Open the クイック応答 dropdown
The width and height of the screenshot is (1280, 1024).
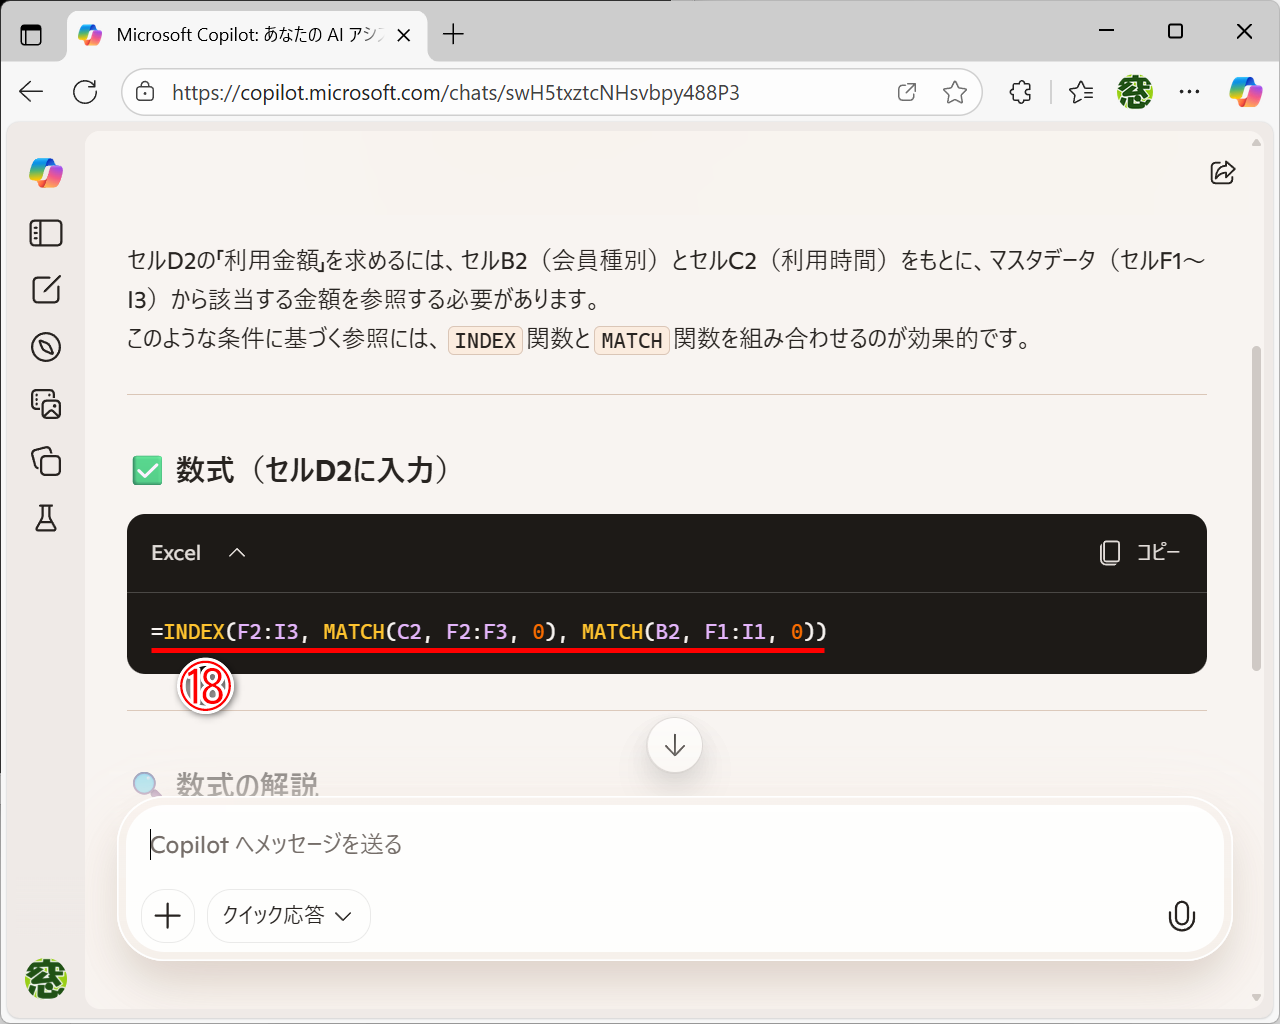pos(288,916)
